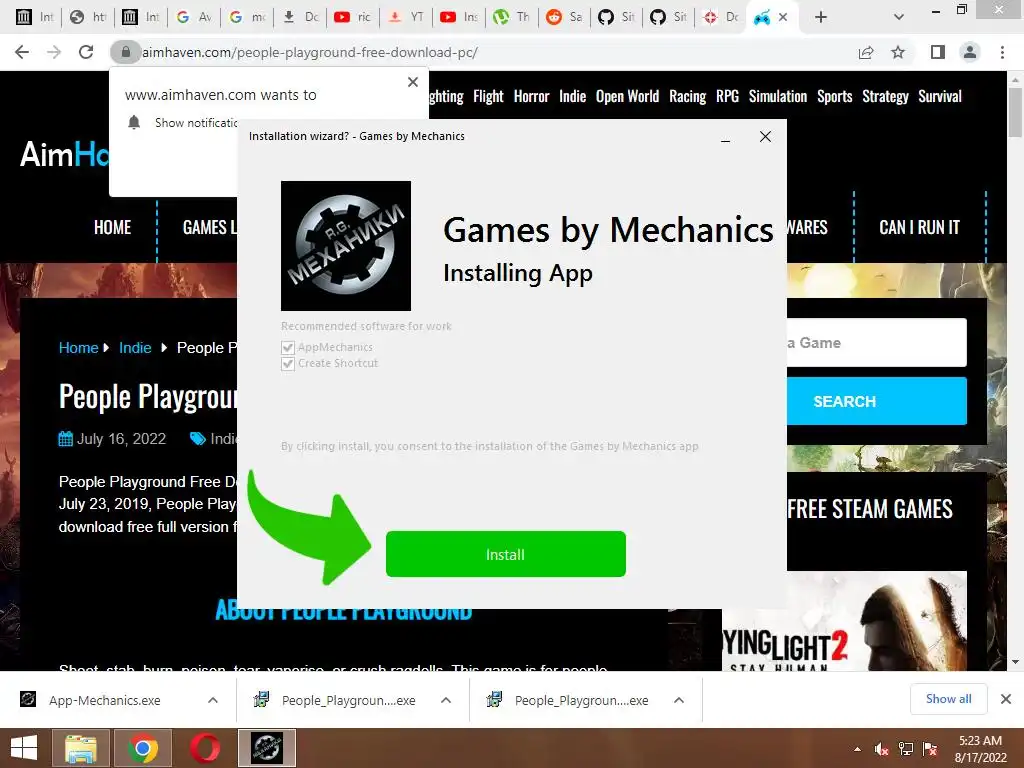Click Show all downloads button
The image size is (1024, 768).
[x=948, y=699]
